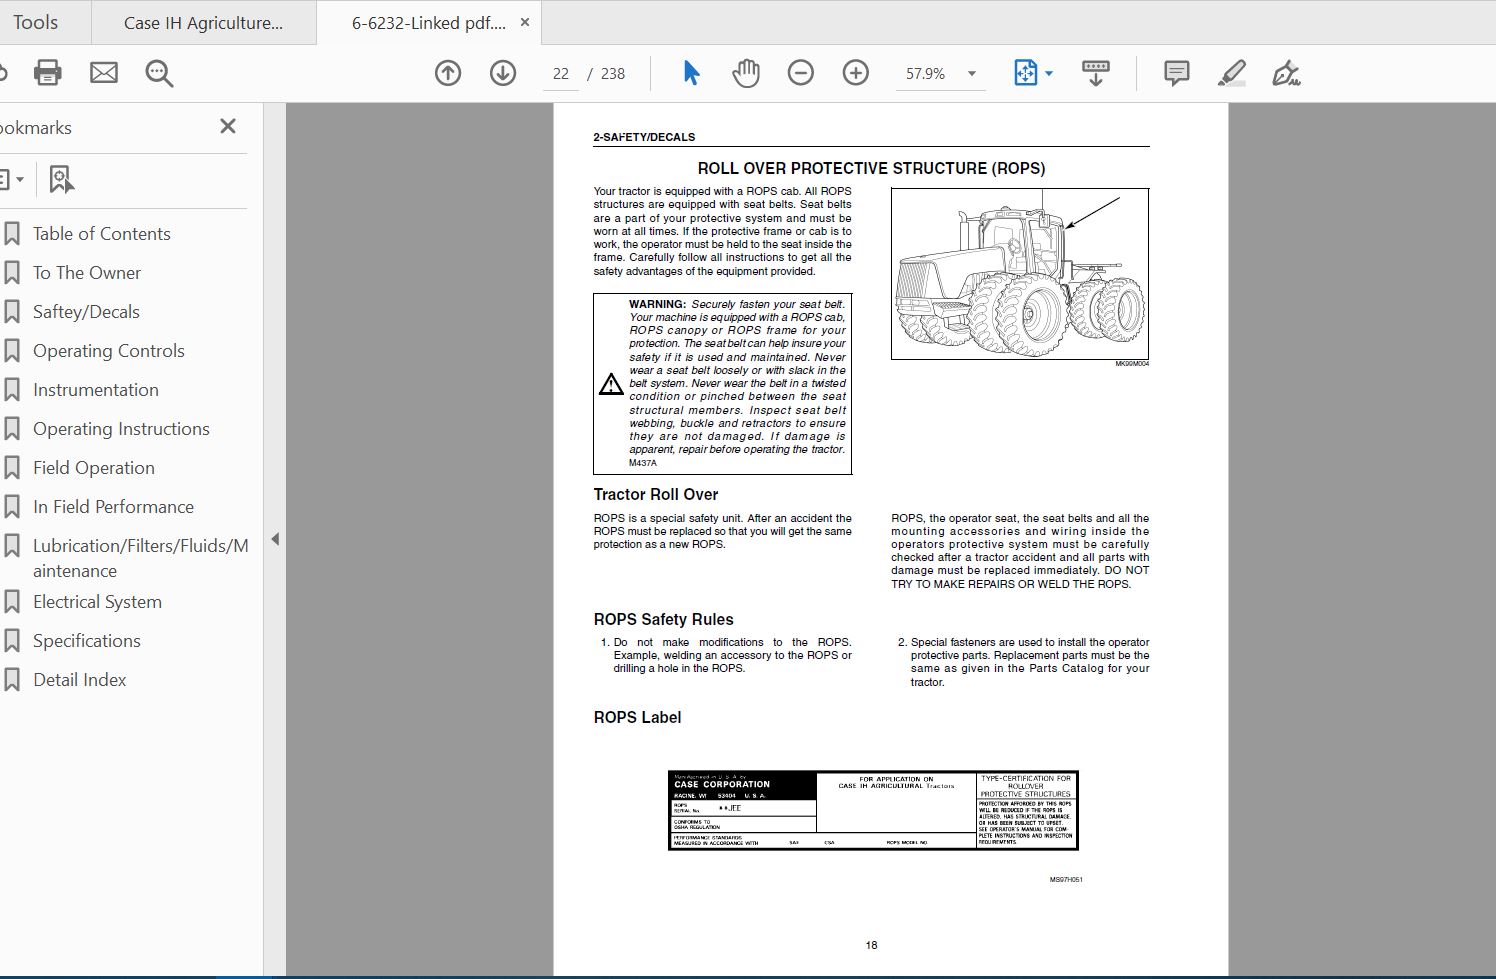This screenshot has height=979, width=1496.
Task: Click the 'WARNING:' text in the box
Action: pyautogui.click(x=657, y=304)
